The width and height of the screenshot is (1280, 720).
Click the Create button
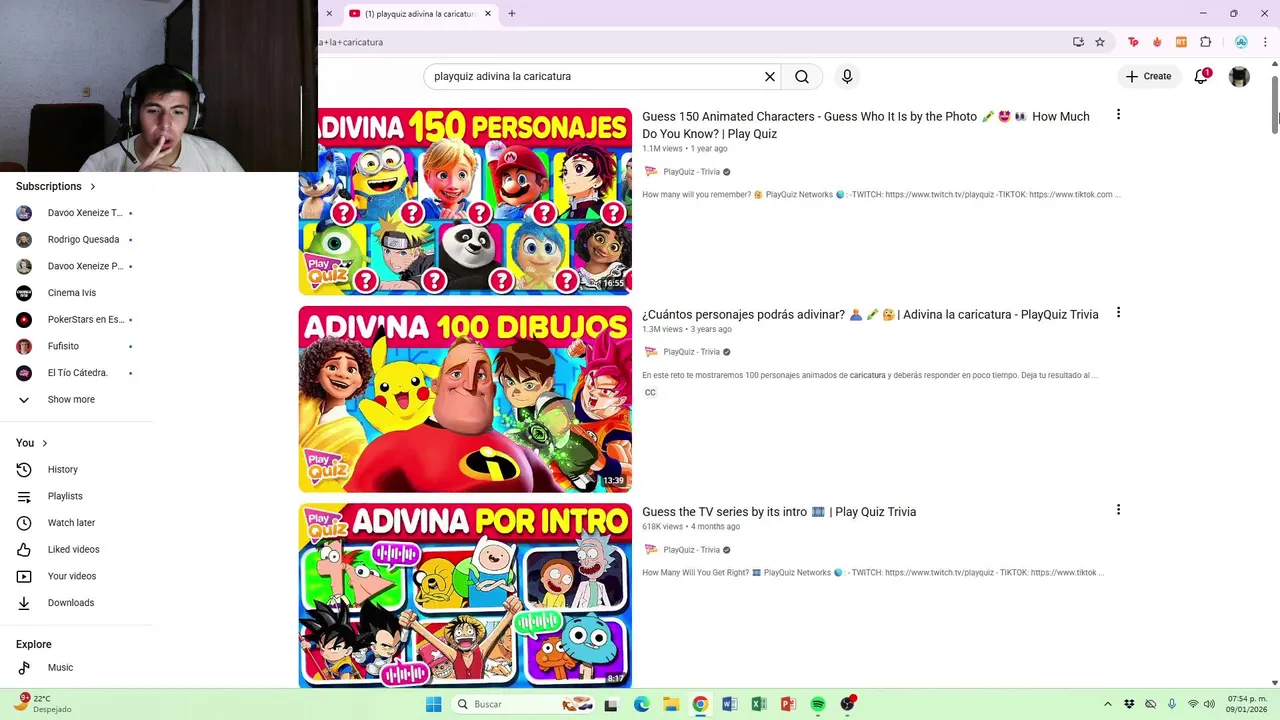[1148, 76]
